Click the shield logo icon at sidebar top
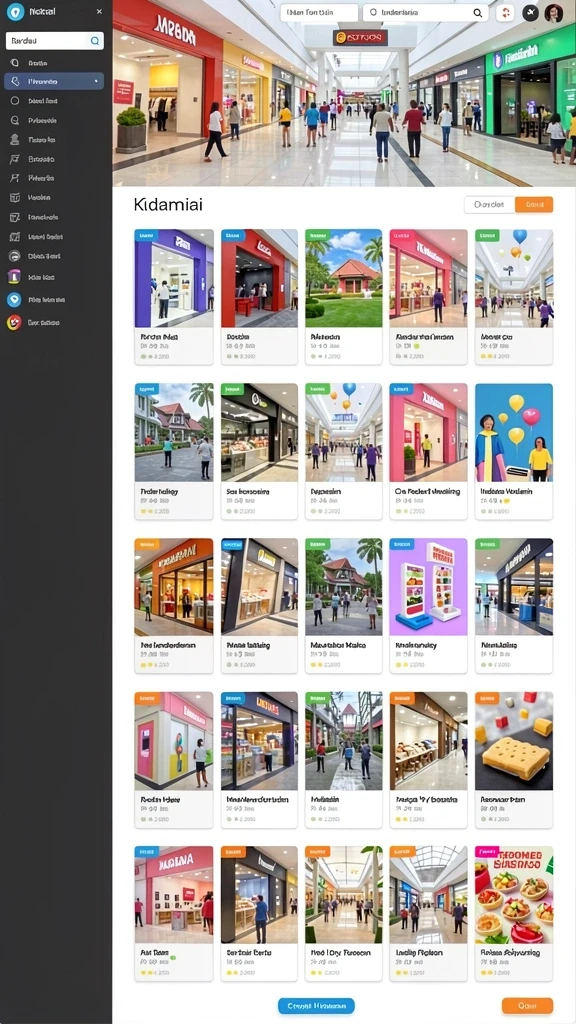 pyautogui.click(x=15, y=11)
